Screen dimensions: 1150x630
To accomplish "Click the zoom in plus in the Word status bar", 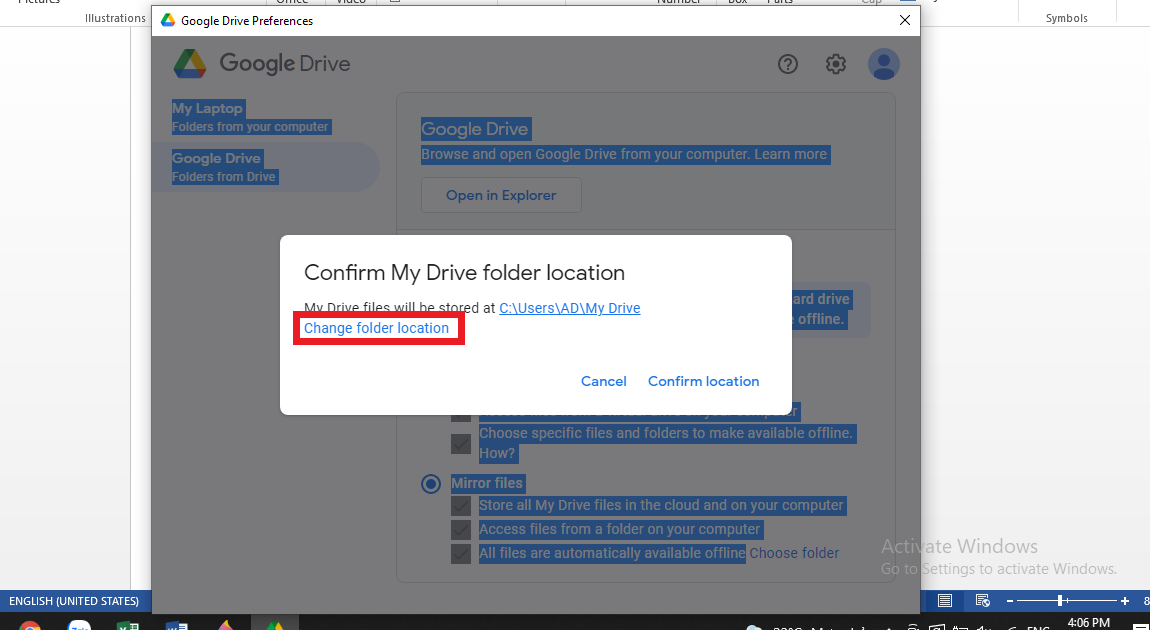I will tap(1125, 601).
